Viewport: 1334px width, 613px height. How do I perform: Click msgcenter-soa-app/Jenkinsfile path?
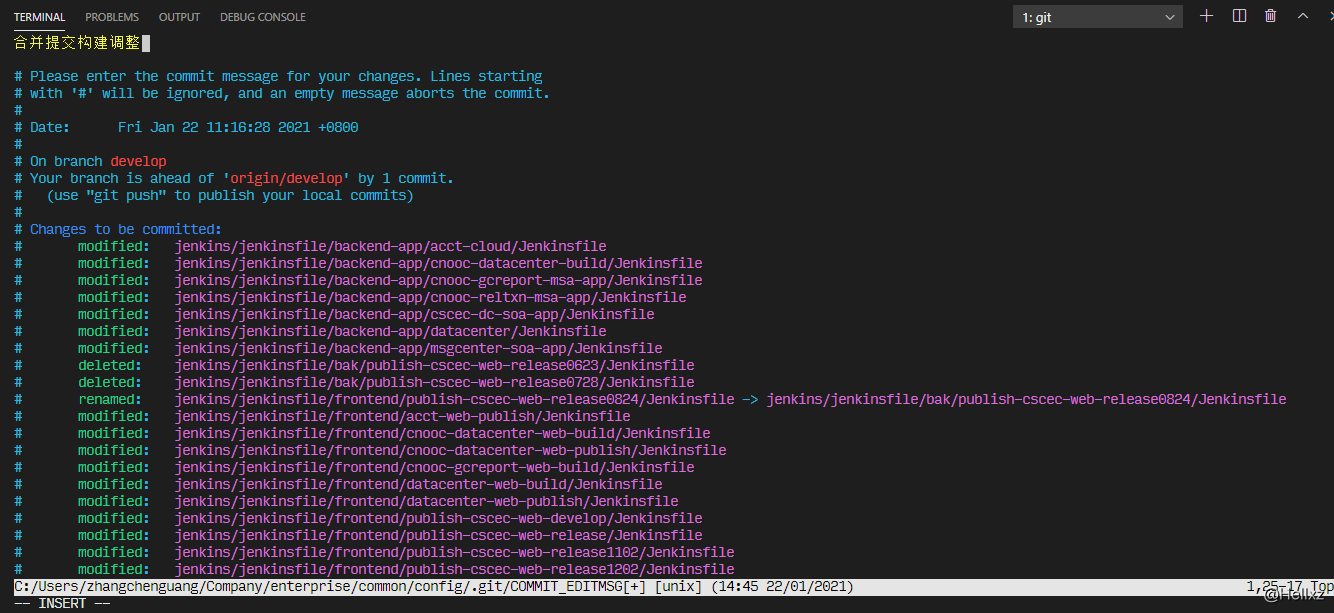pyautogui.click(x=419, y=348)
